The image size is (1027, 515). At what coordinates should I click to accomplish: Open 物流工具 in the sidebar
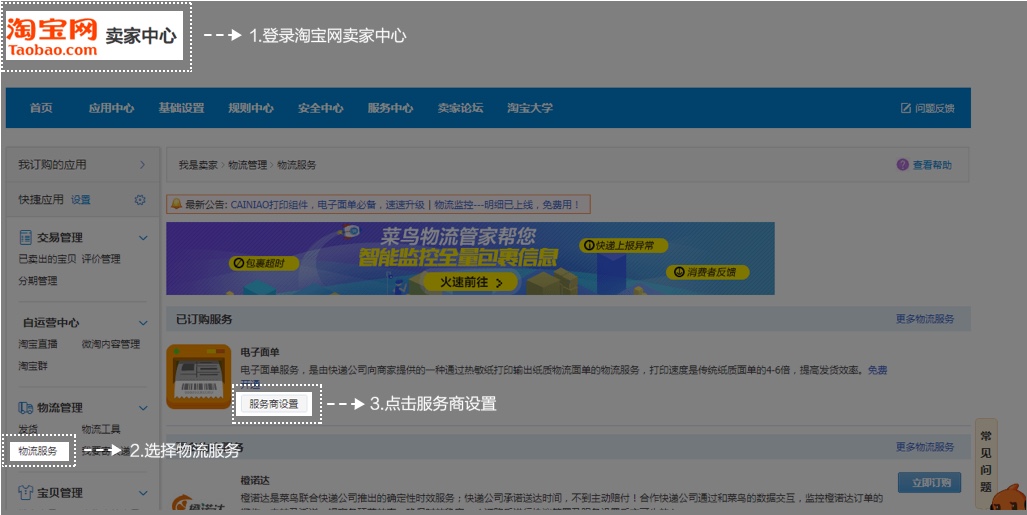coord(101,429)
